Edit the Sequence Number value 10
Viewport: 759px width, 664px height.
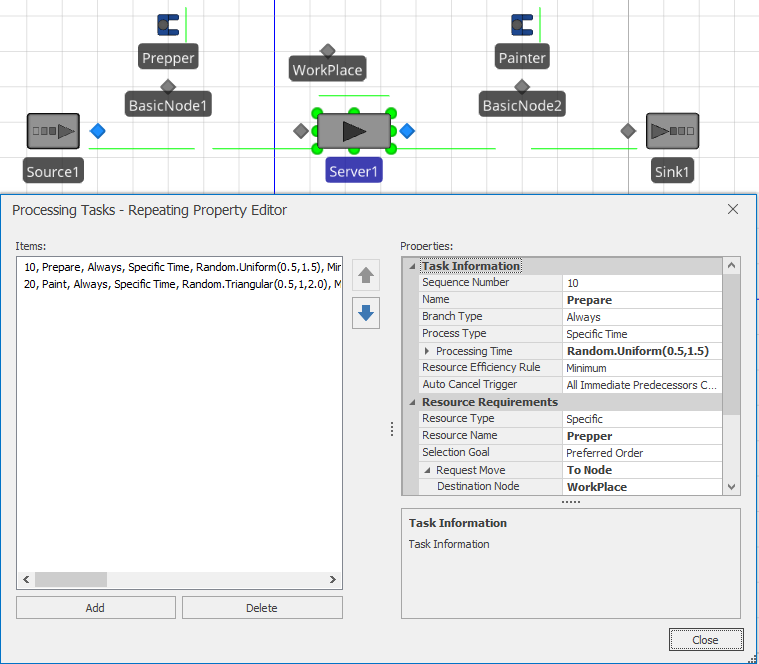(x=642, y=283)
